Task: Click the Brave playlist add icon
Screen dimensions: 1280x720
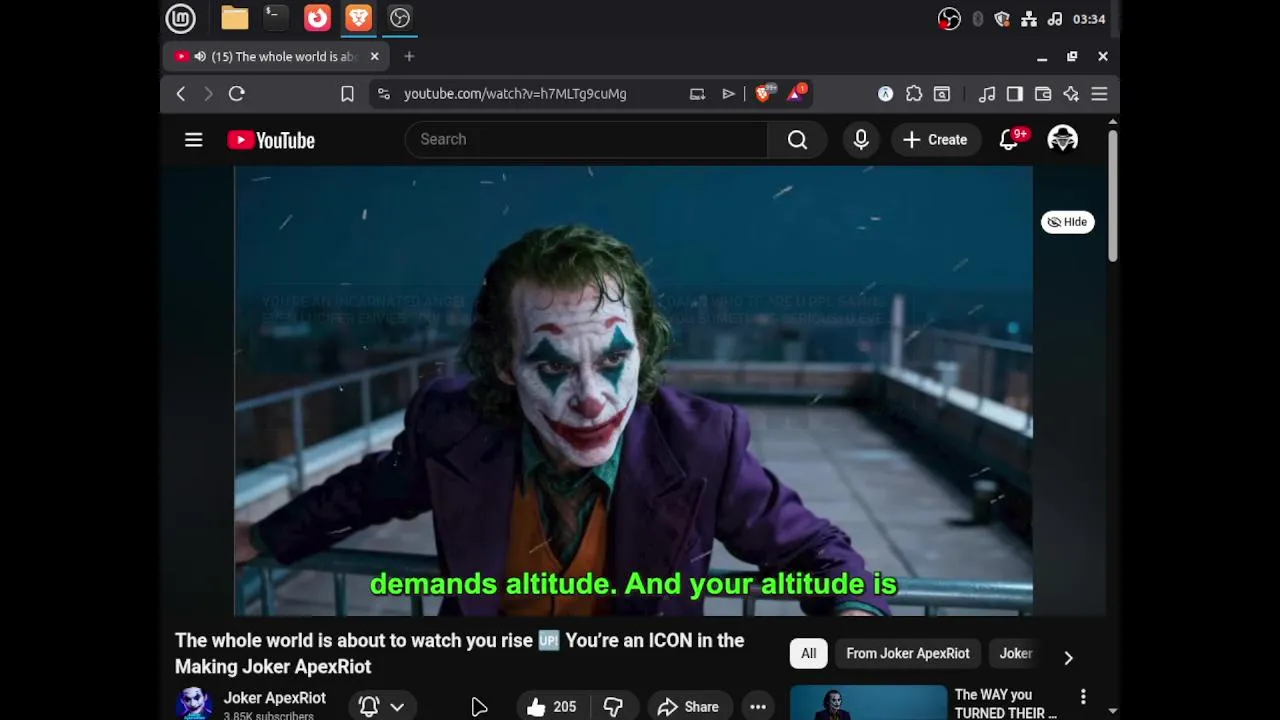Action: [728, 94]
